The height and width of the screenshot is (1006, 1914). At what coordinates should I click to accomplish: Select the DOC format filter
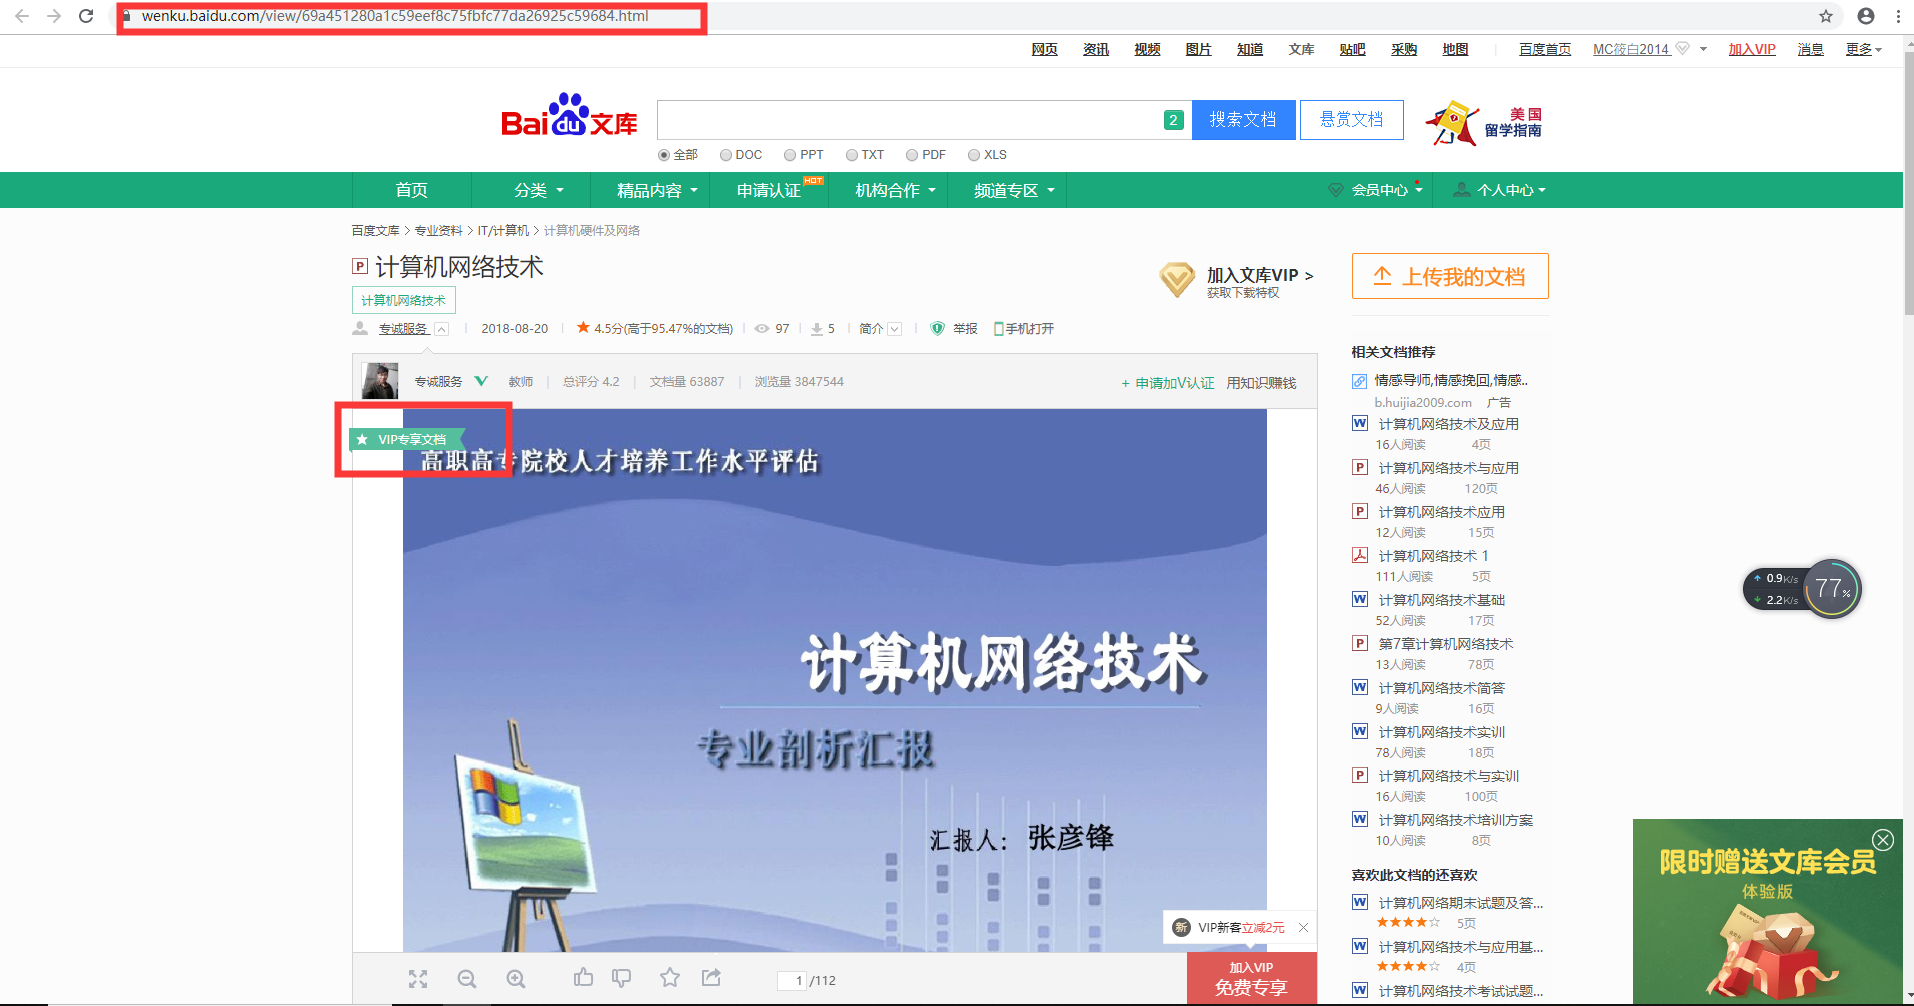724,155
